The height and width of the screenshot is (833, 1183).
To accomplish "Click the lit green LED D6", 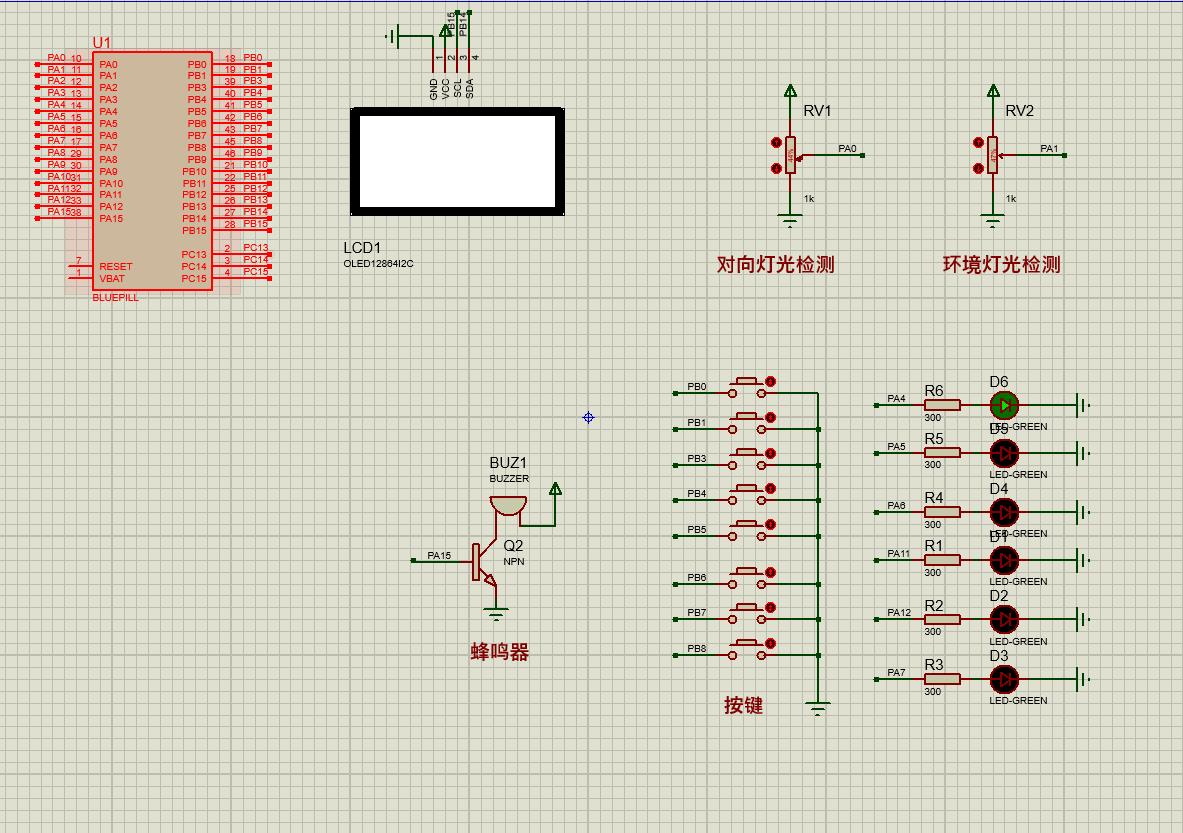I will pyautogui.click(x=1004, y=405).
